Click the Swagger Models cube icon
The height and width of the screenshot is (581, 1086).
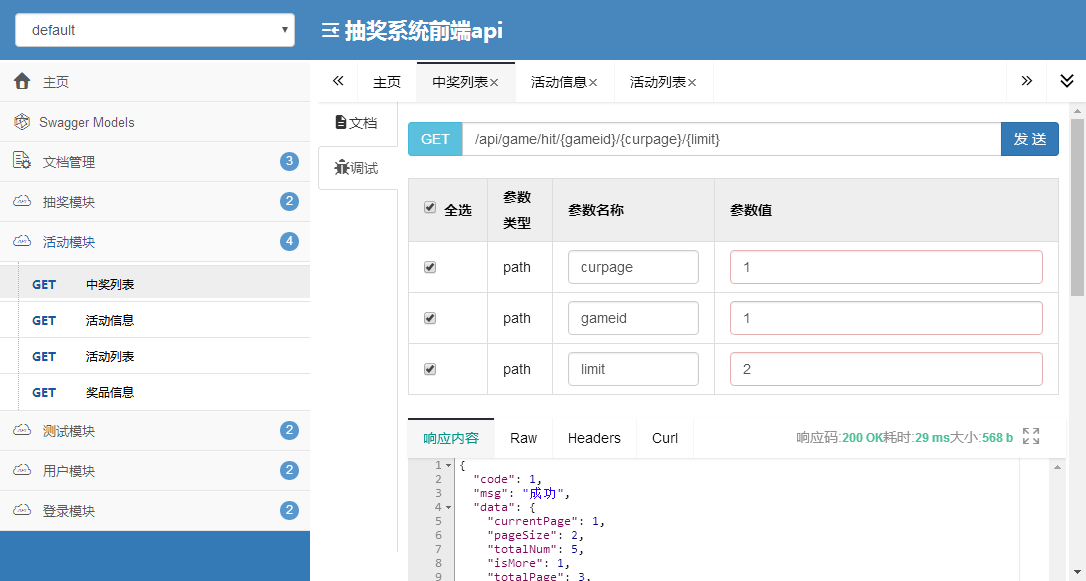[21, 122]
